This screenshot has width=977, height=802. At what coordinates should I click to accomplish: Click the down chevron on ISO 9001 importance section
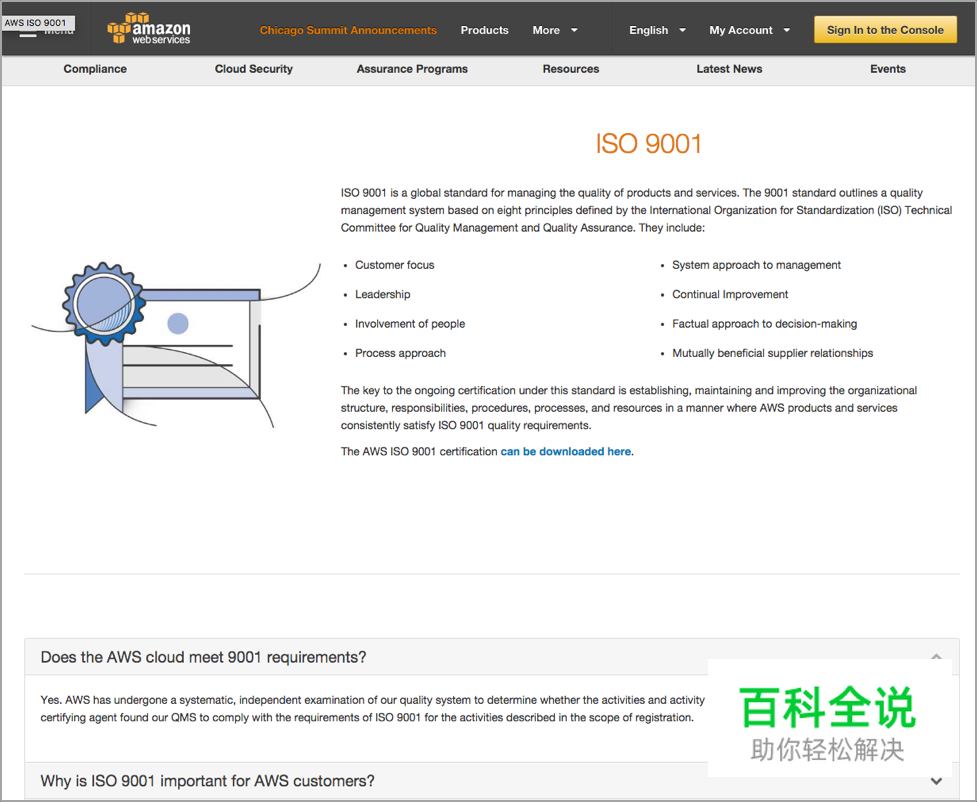(x=936, y=780)
